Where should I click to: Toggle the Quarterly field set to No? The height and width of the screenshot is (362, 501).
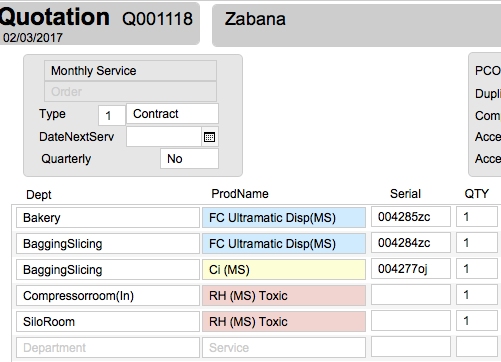[189, 159]
